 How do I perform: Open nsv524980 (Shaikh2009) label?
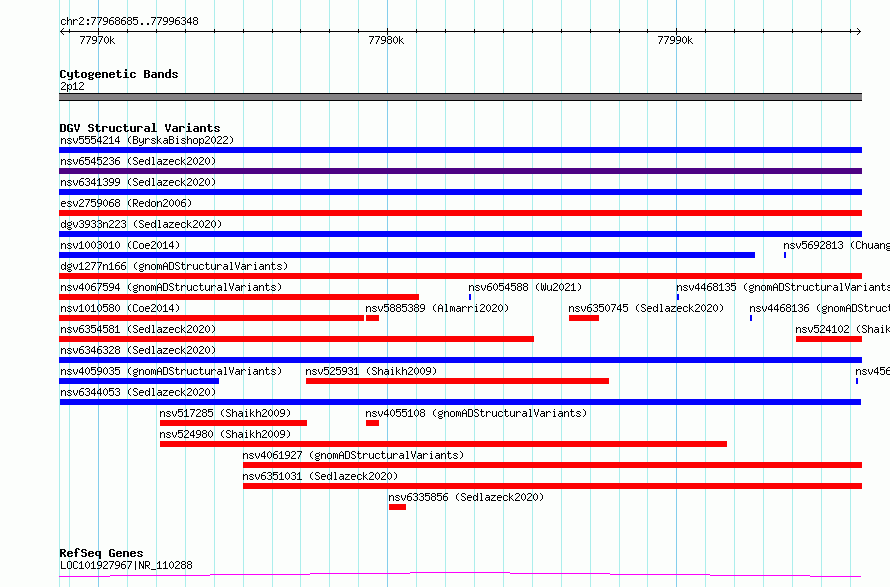[x=225, y=434]
